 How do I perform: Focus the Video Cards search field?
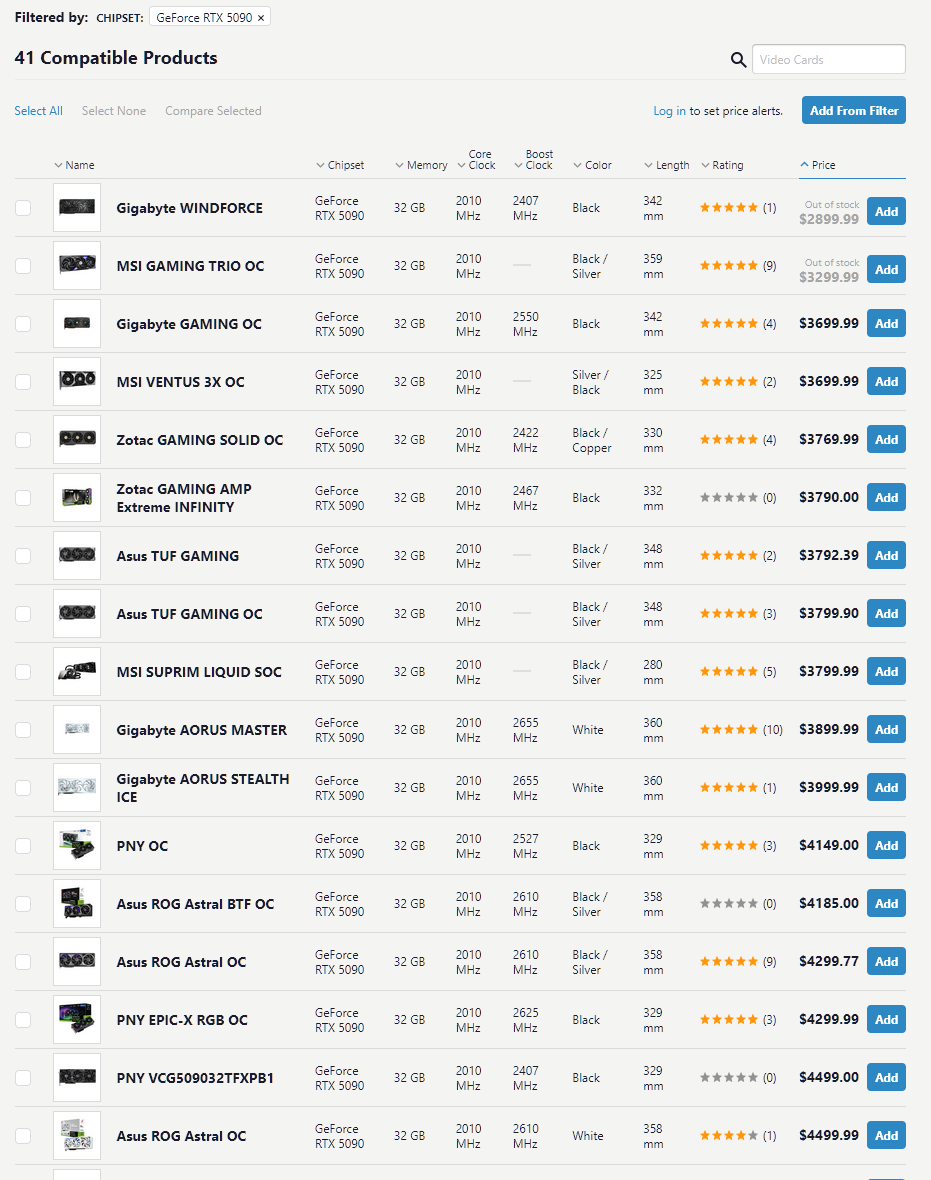tap(829, 59)
